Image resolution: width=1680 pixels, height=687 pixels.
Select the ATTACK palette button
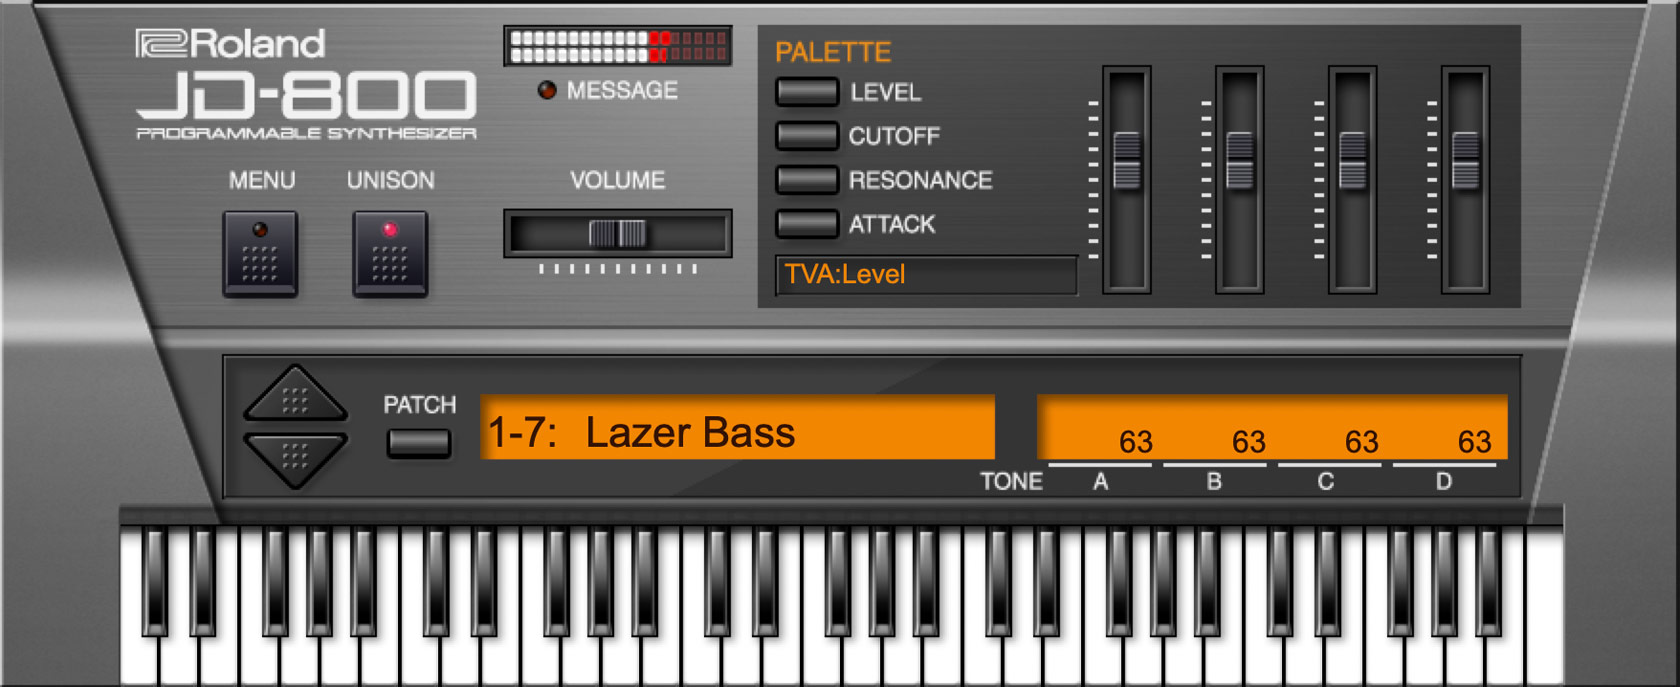(x=807, y=224)
